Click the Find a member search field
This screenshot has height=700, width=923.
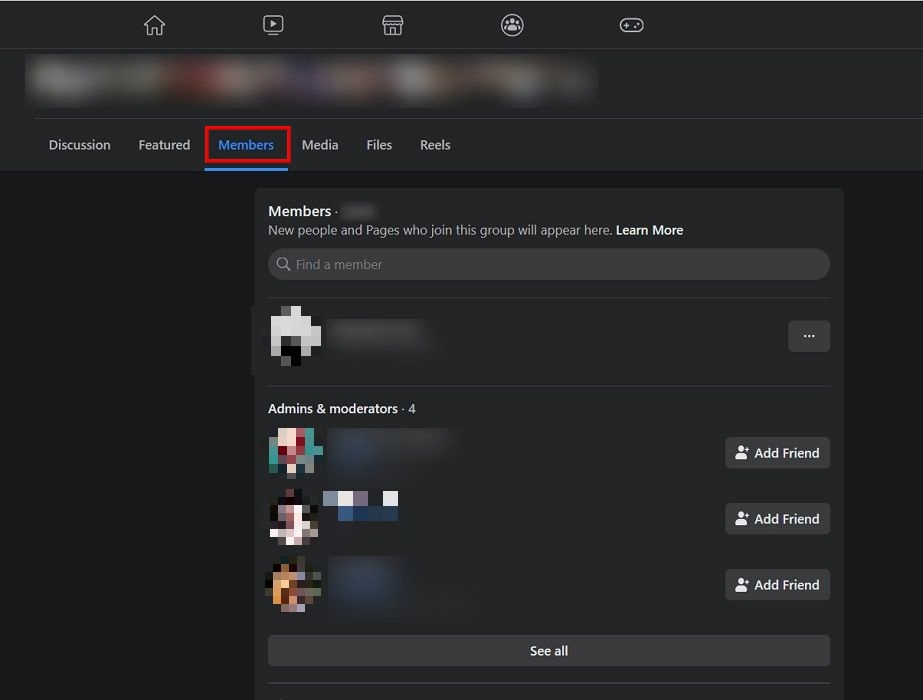coord(548,264)
